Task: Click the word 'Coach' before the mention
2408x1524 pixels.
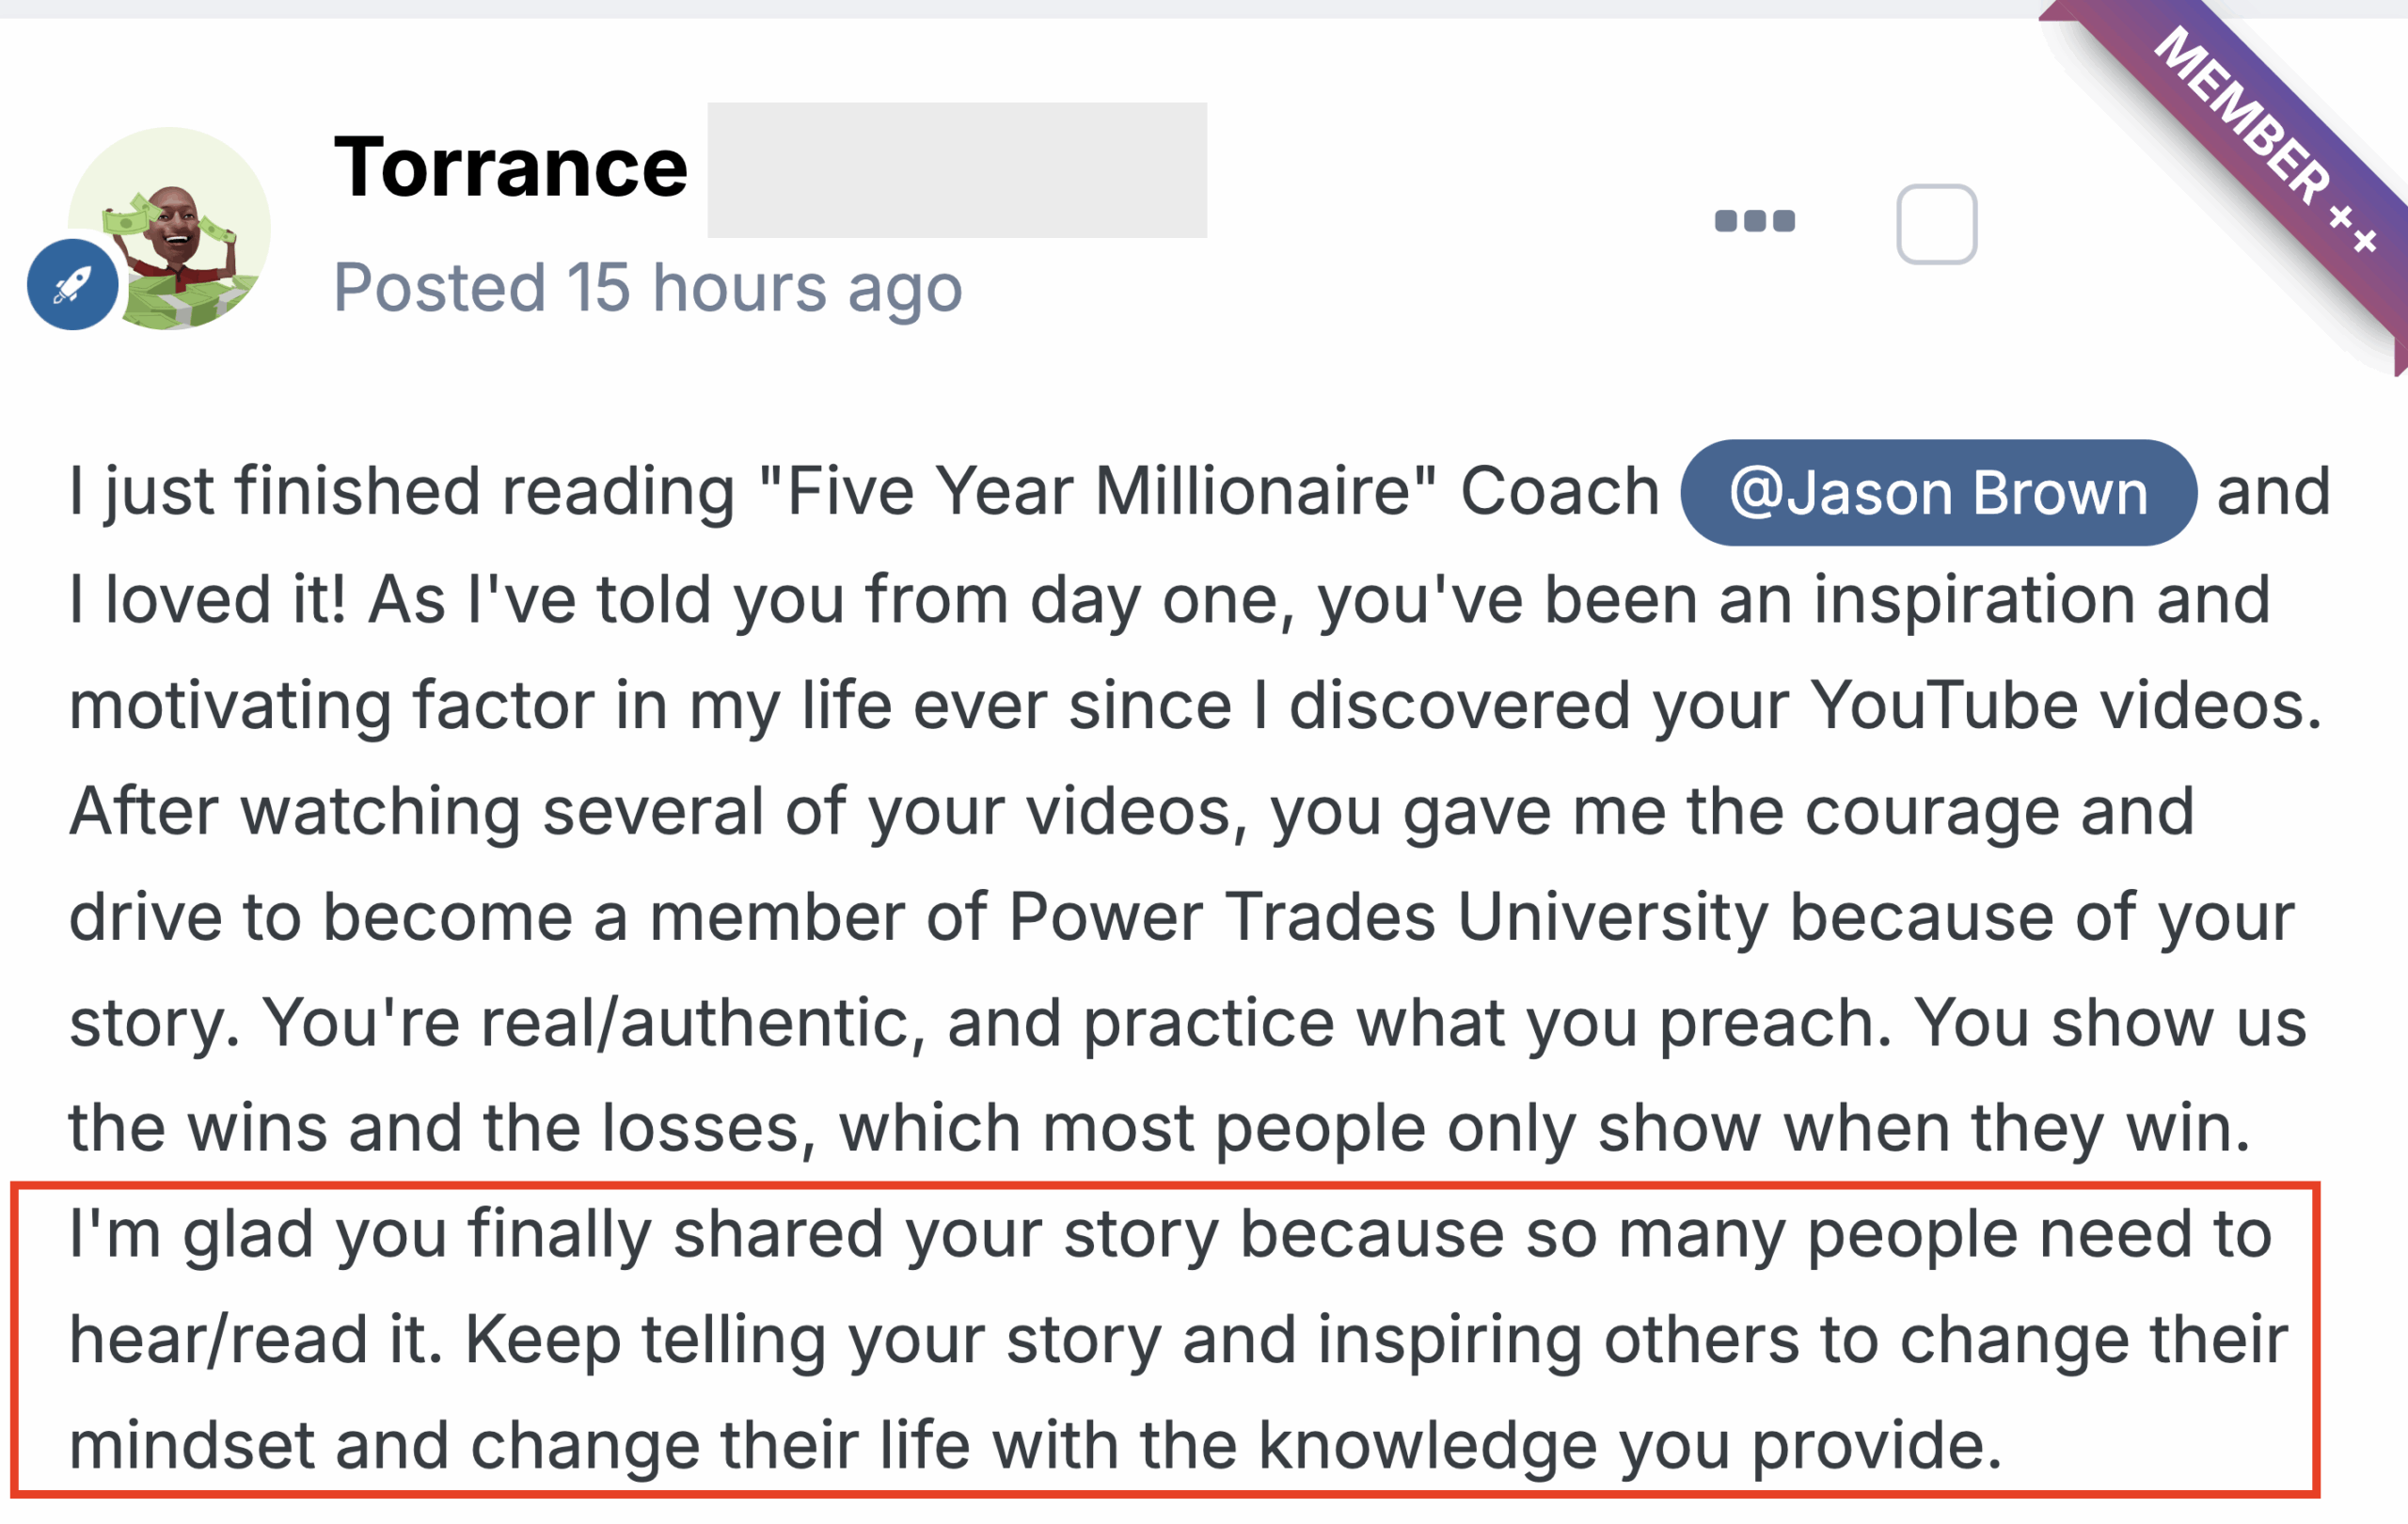Action: point(1559,492)
